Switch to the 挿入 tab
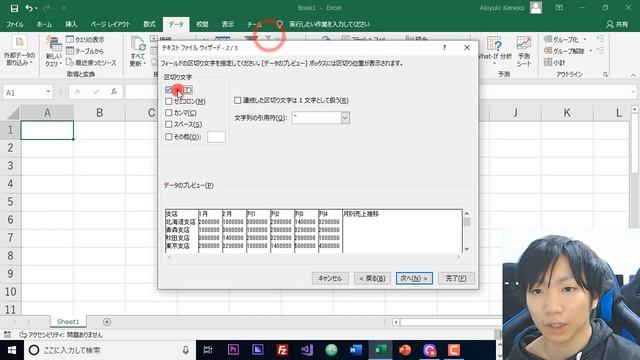 71,24
